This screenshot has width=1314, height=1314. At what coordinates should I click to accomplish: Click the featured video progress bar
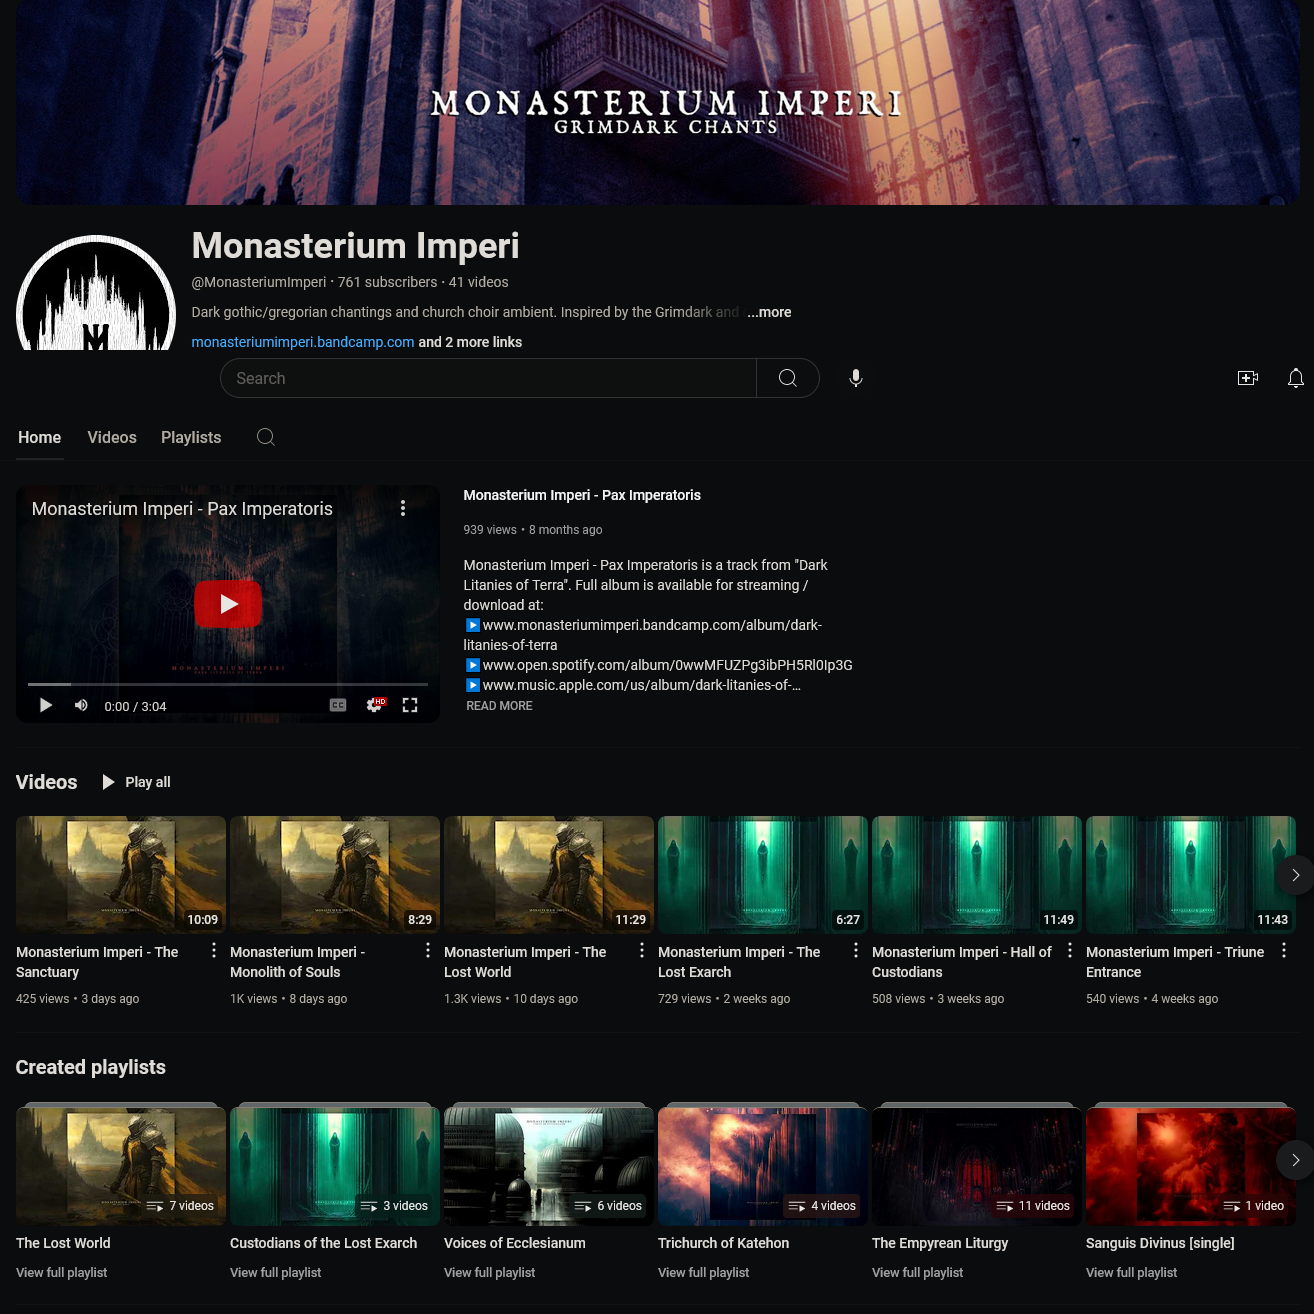pos(228,684)
